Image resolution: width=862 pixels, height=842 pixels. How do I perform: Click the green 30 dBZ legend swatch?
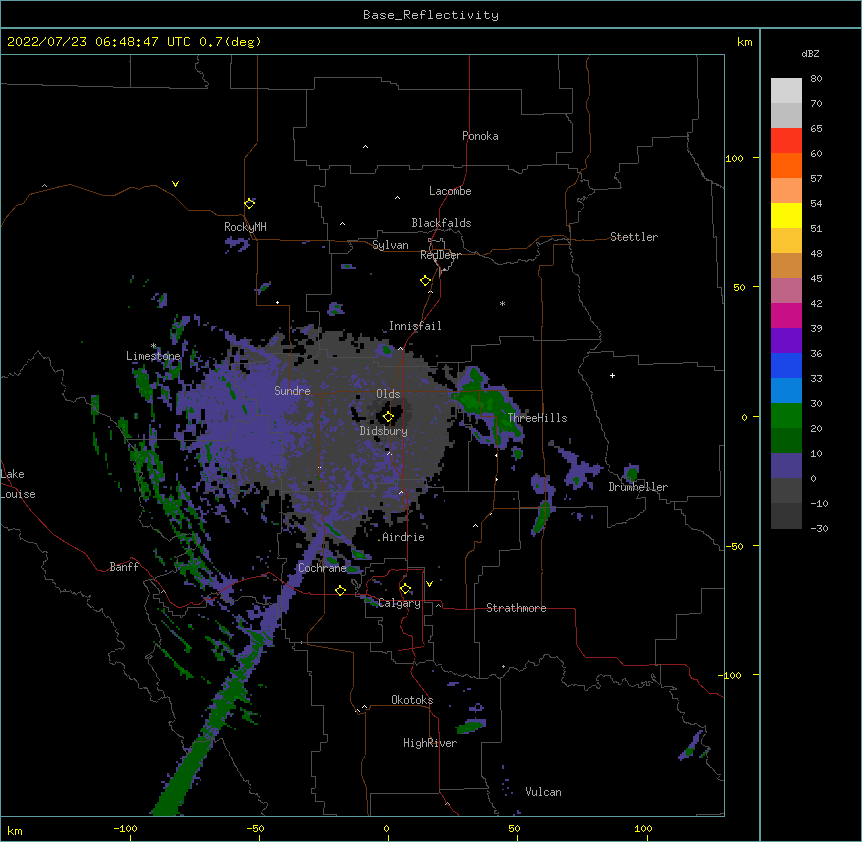tap(786, 416)
